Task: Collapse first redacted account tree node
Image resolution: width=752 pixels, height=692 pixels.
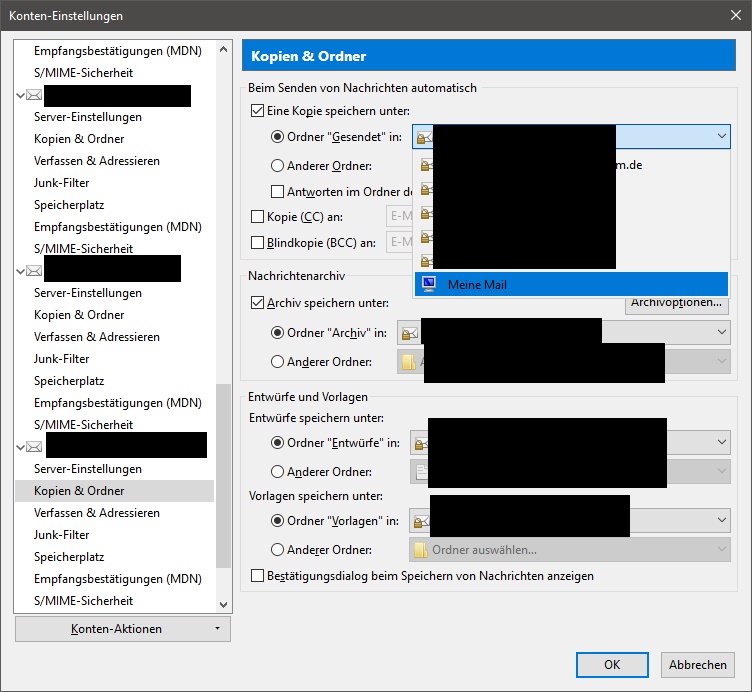Action: pyautogui.click(x=20, y=95)
